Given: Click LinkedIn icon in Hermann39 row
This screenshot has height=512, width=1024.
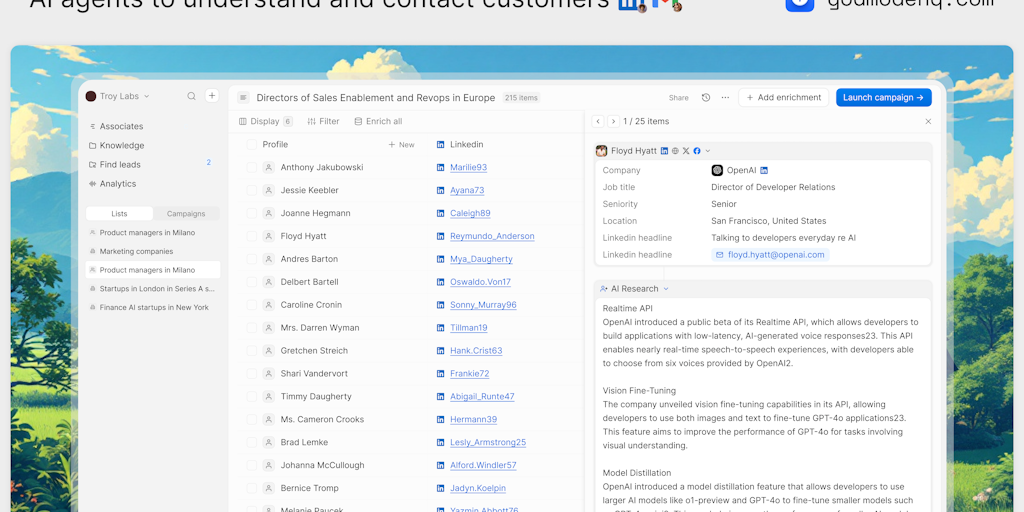Looking at the screenshot, I should 440,419.
